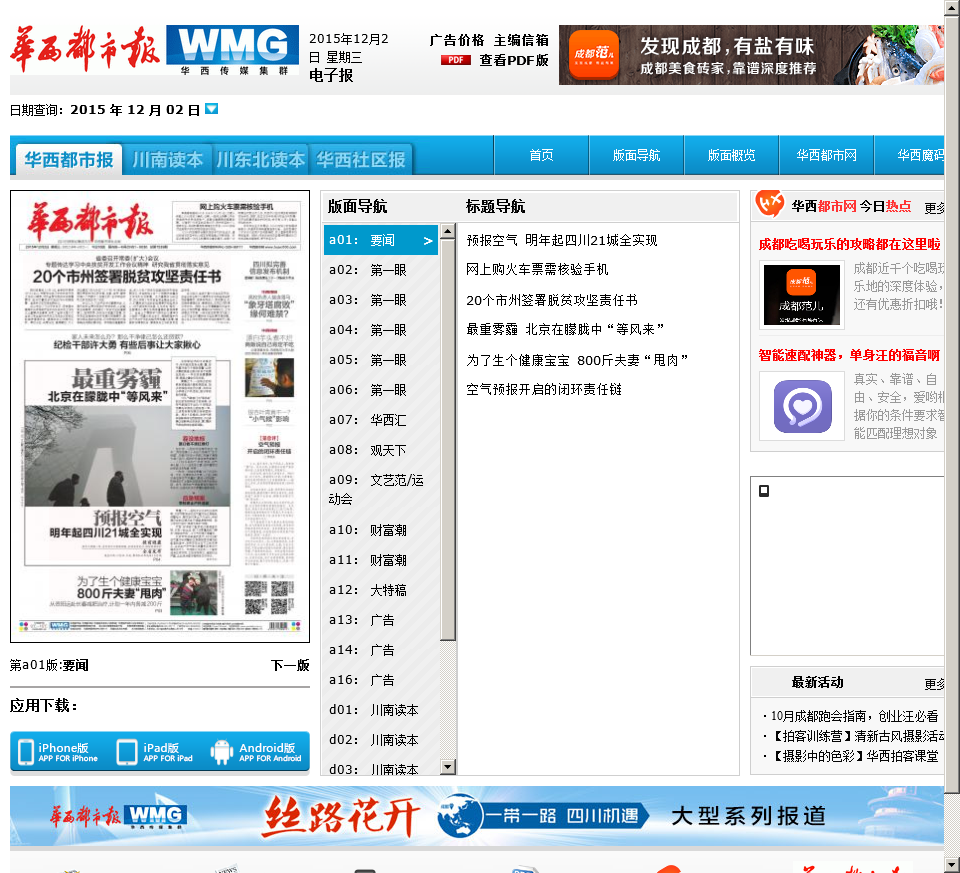Open article 网上购火车票需核验手机
This screenshot has height=873, width=960.
(537, 269)
